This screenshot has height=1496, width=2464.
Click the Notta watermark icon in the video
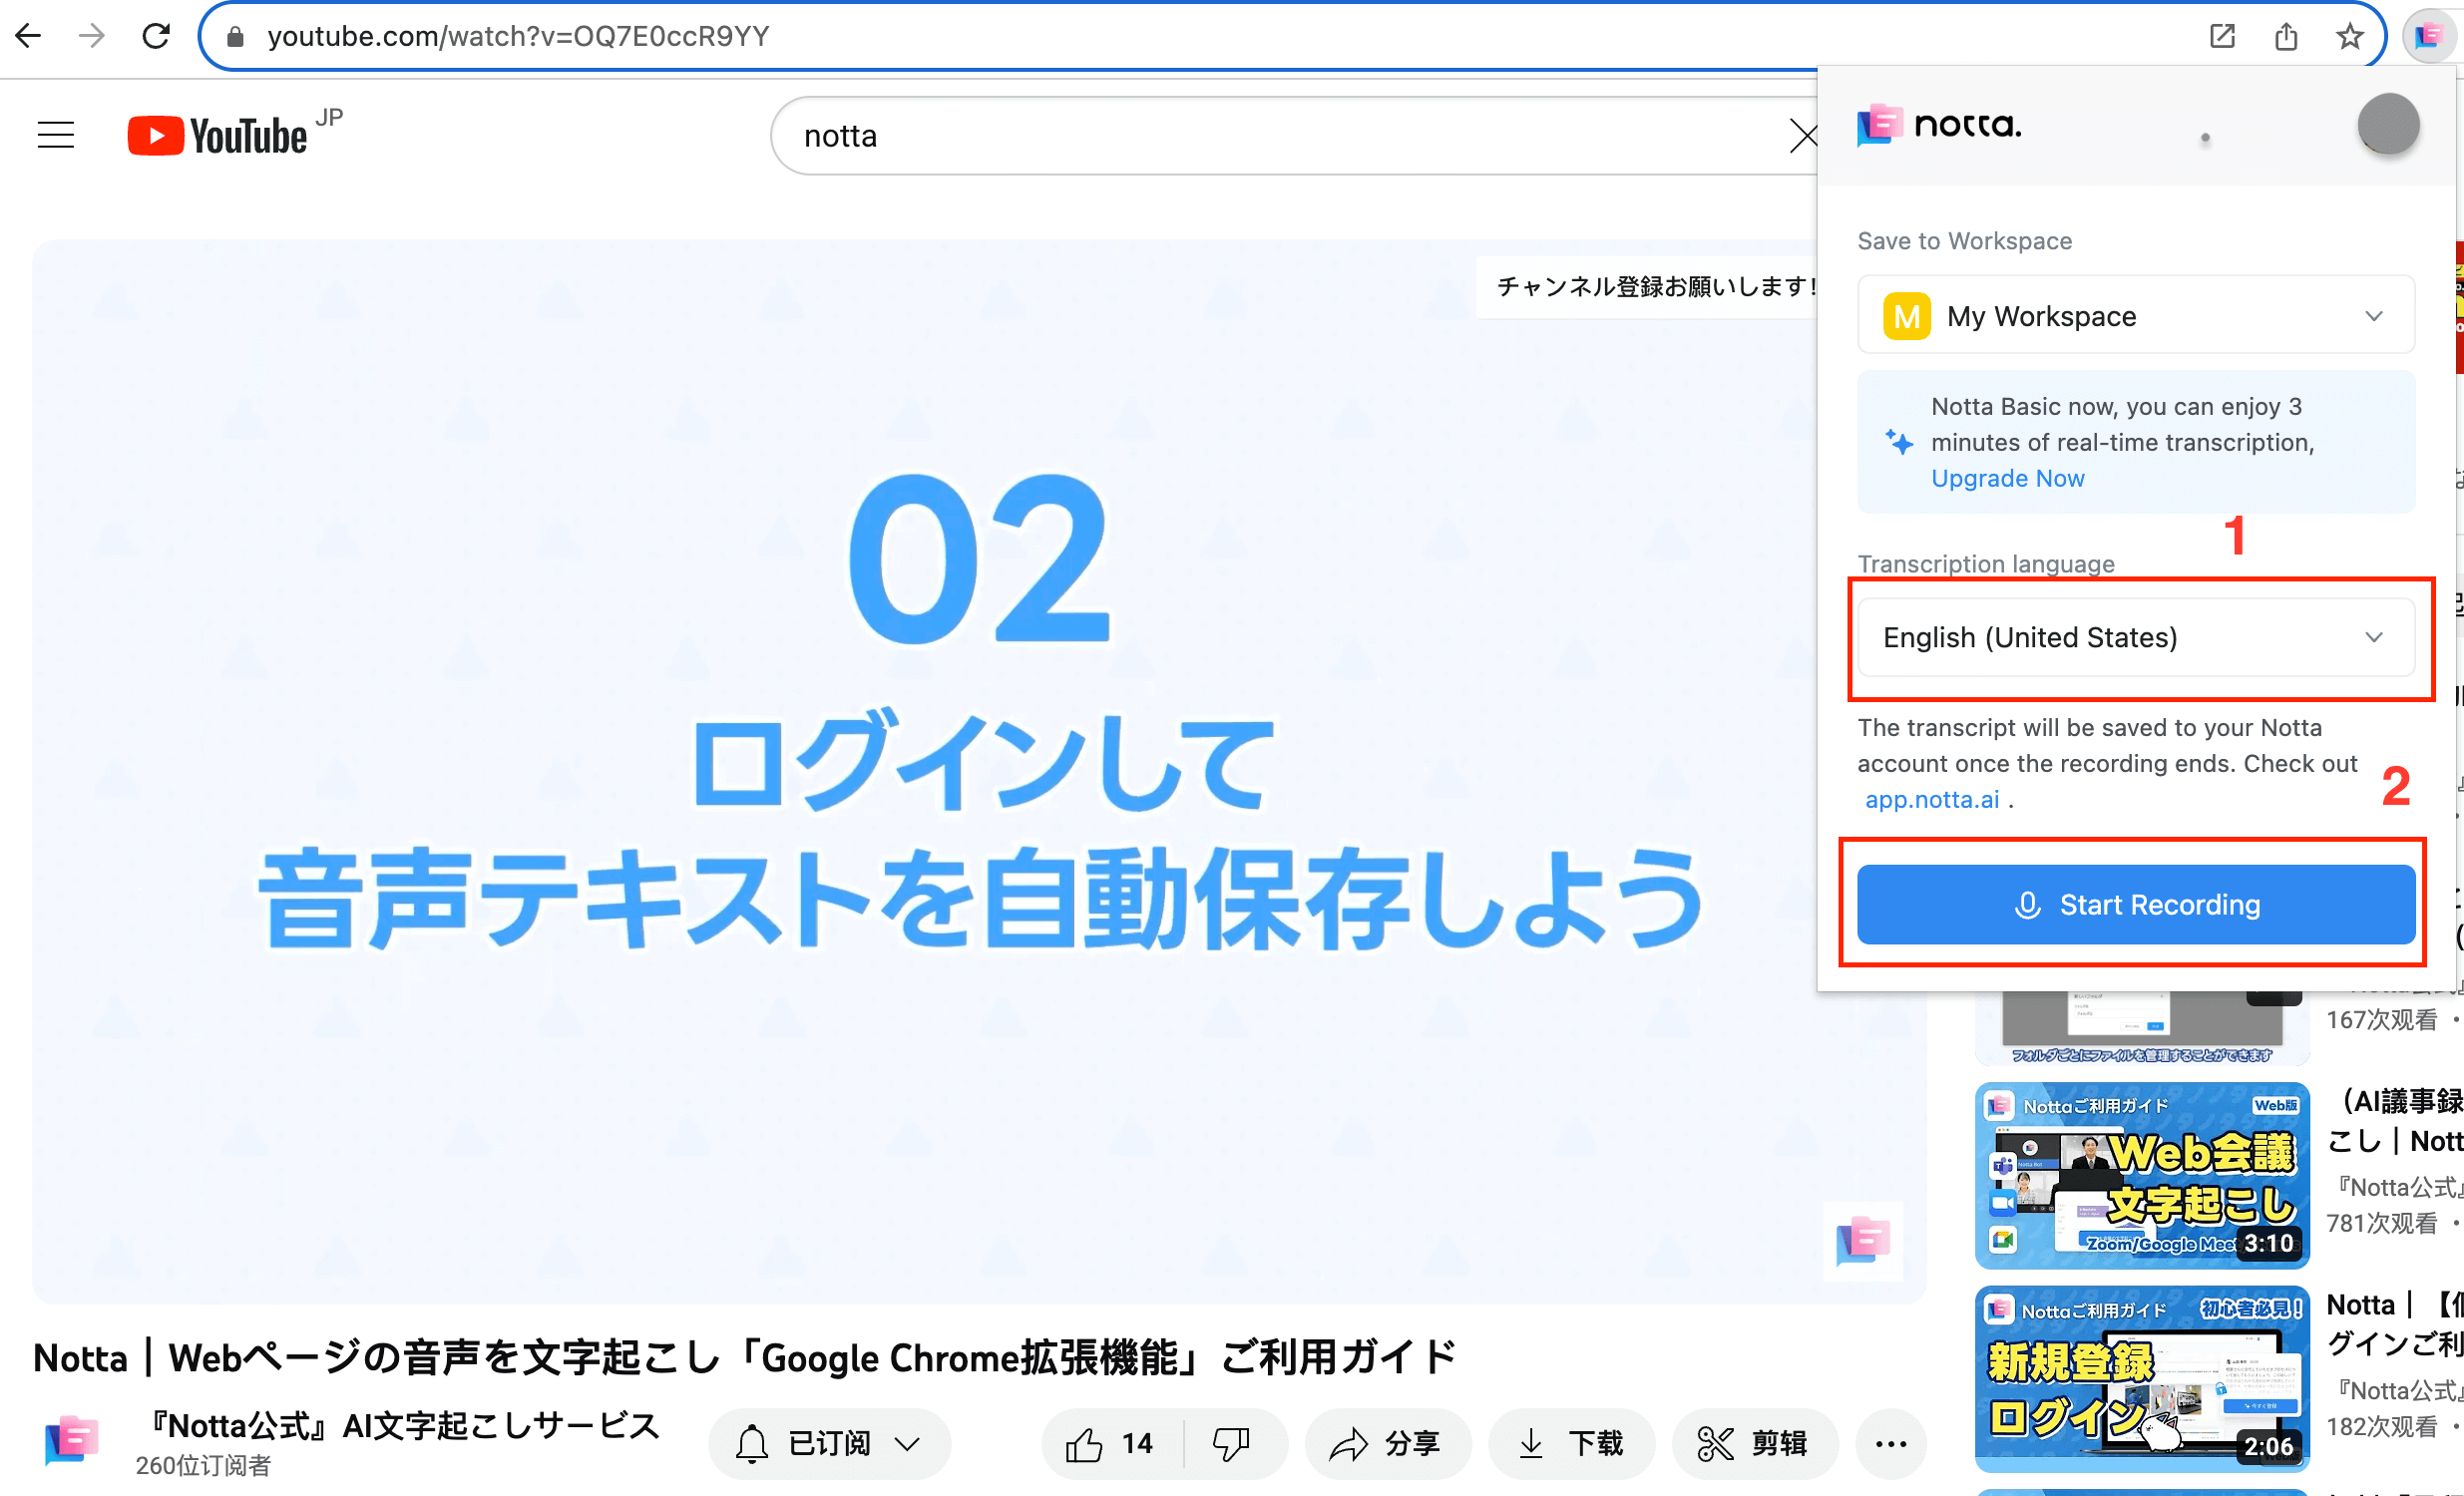tap(1863, 1241)
